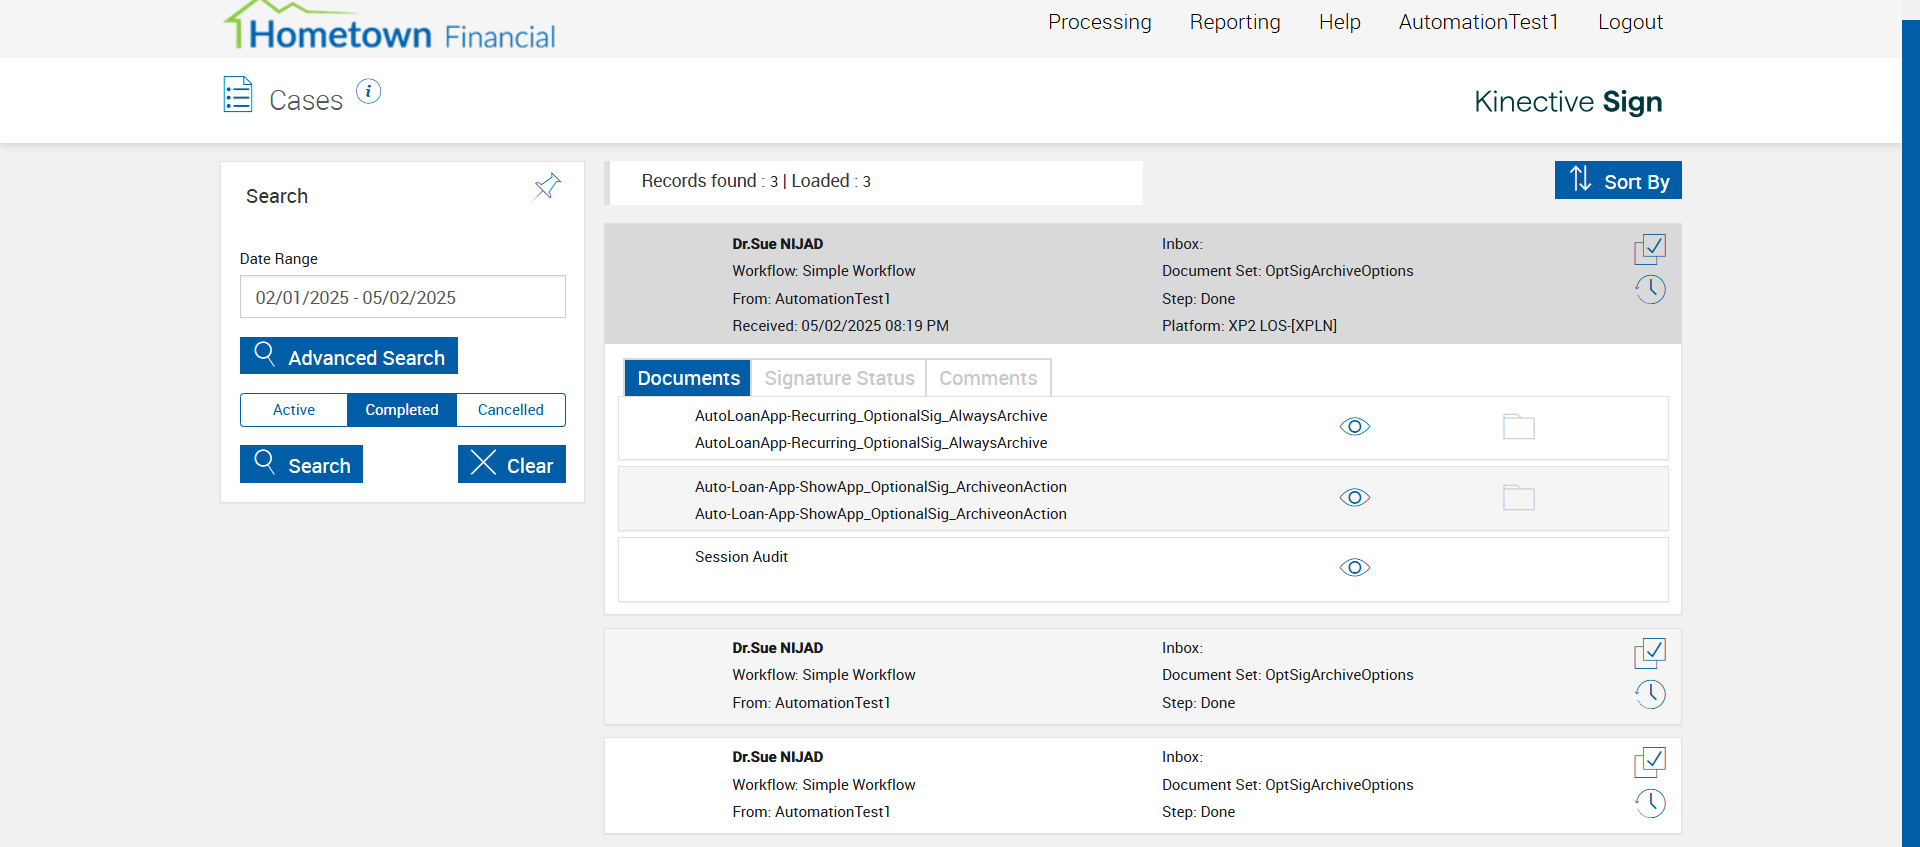This screenshot has width=1920, height=847.
Task: Click the Cases info icon
Action: pyautogui.click(x=368, y=92)
